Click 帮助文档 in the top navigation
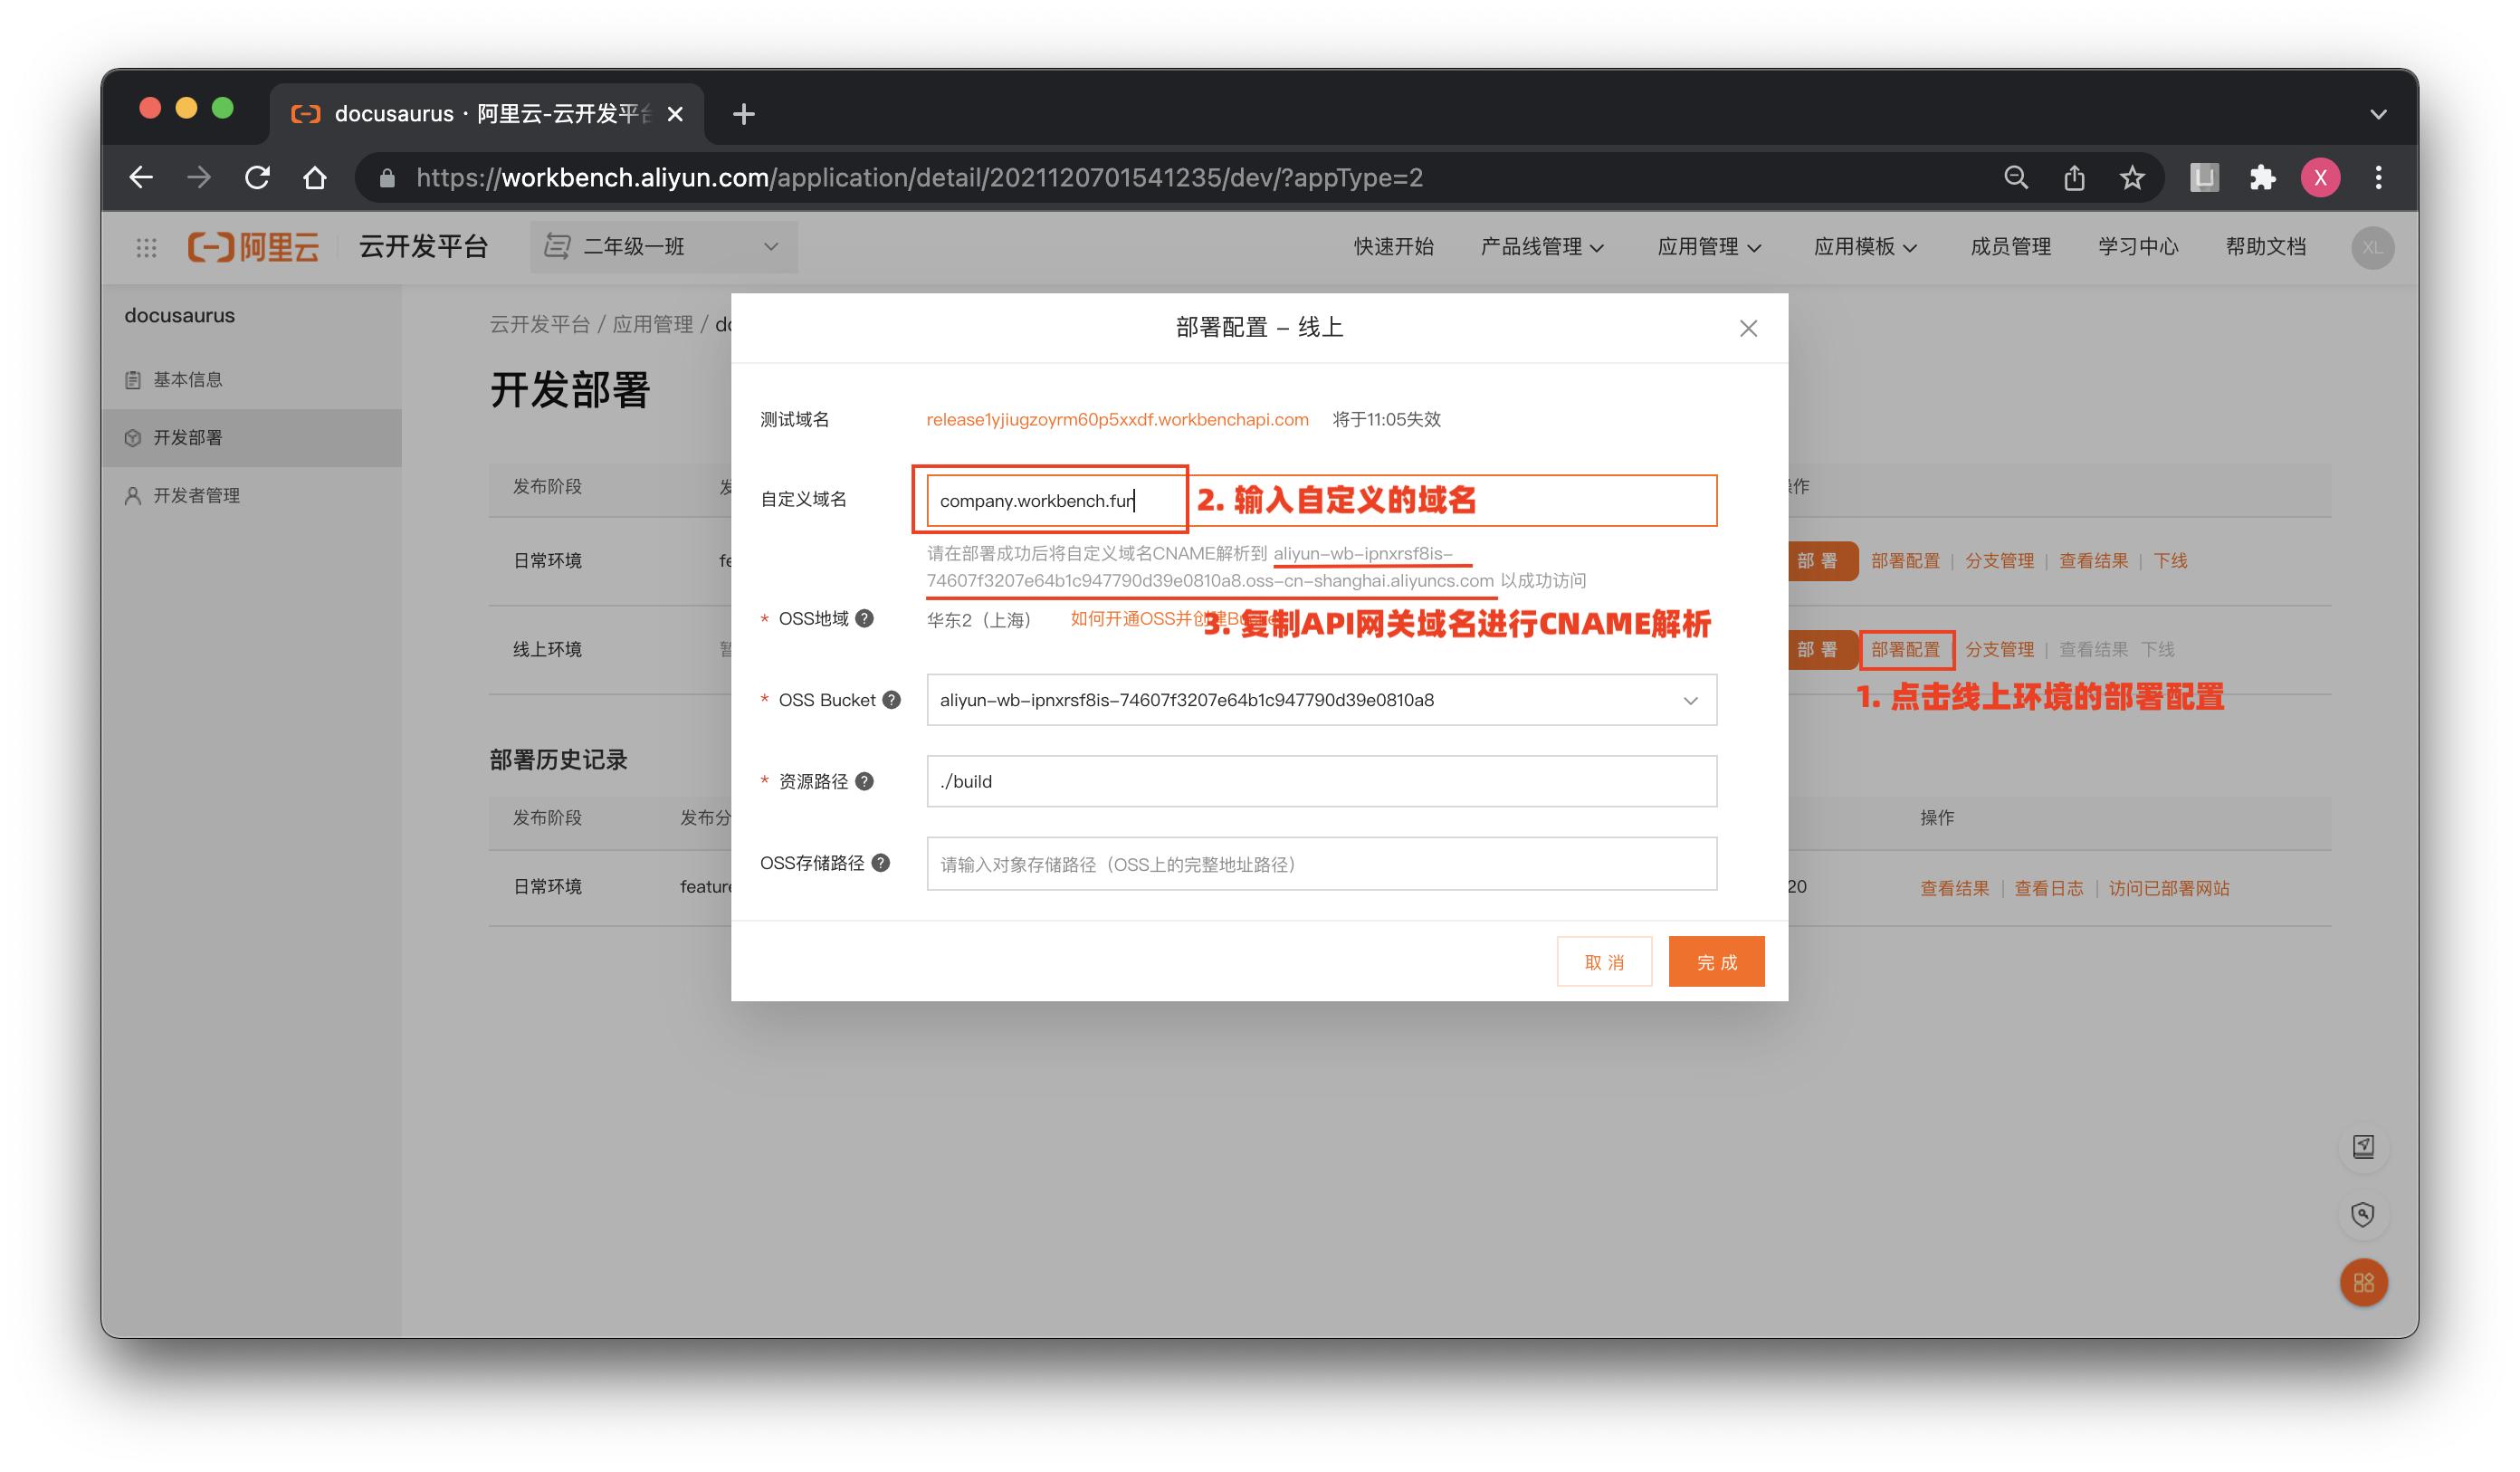Viewport: 2520px width, 1472px height. point(2265,247)
